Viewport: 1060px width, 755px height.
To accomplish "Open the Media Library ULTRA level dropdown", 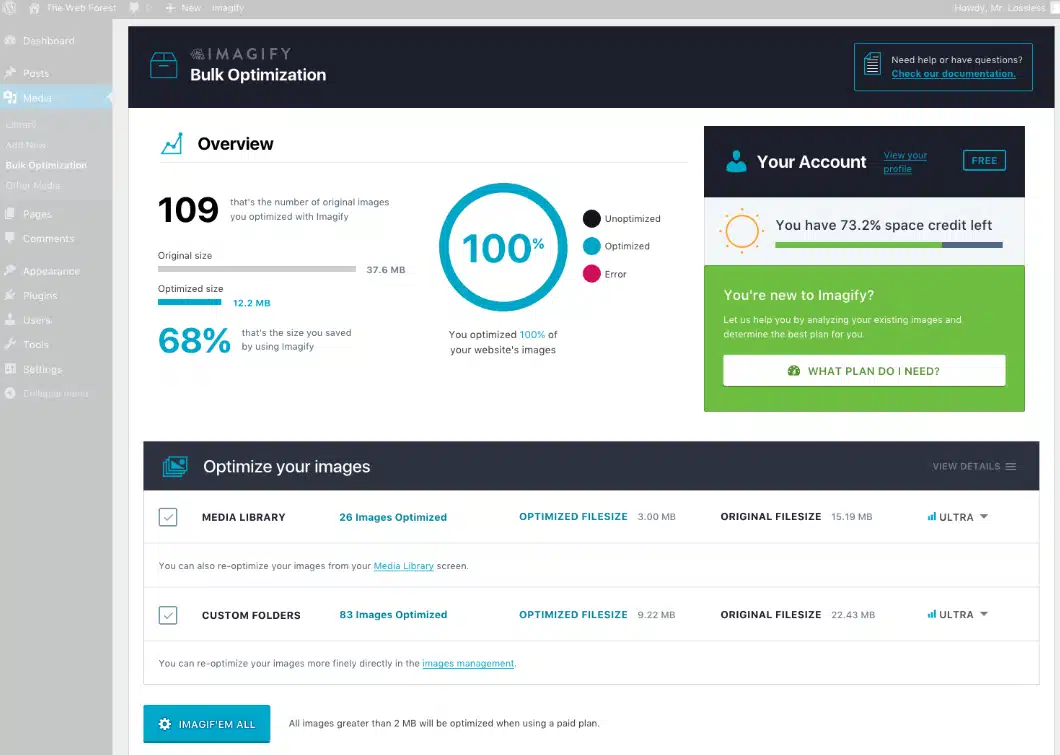I will tap(957, 517).
